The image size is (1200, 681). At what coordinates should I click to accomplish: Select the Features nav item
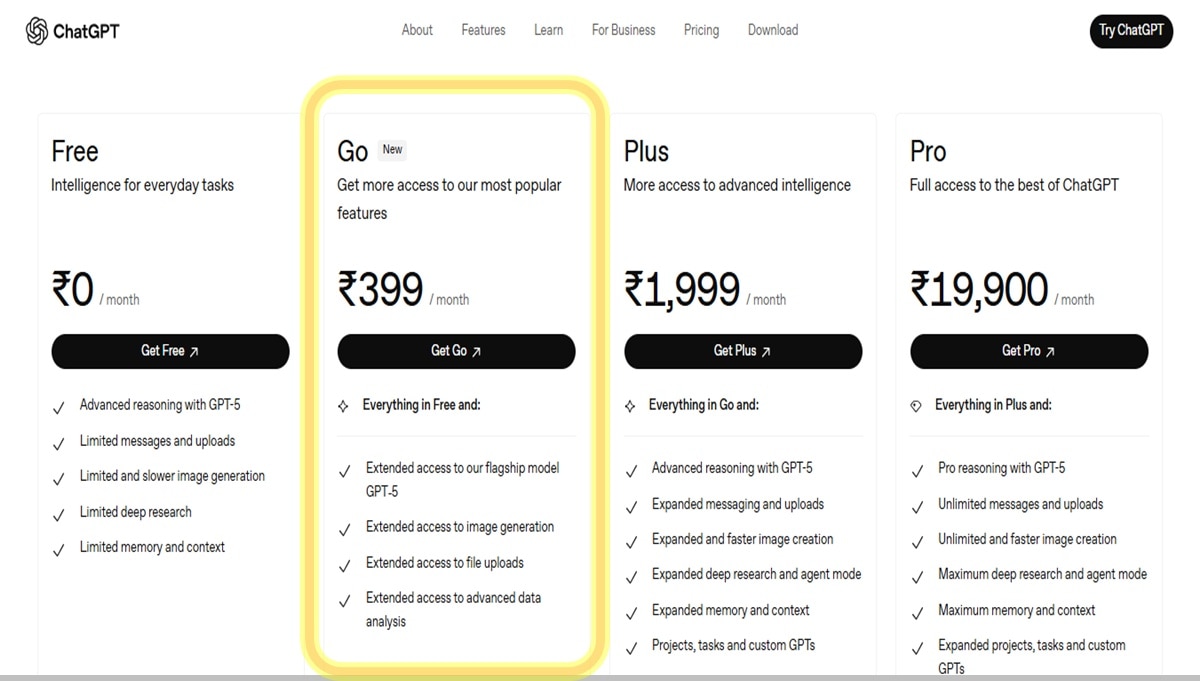[483, 30]
